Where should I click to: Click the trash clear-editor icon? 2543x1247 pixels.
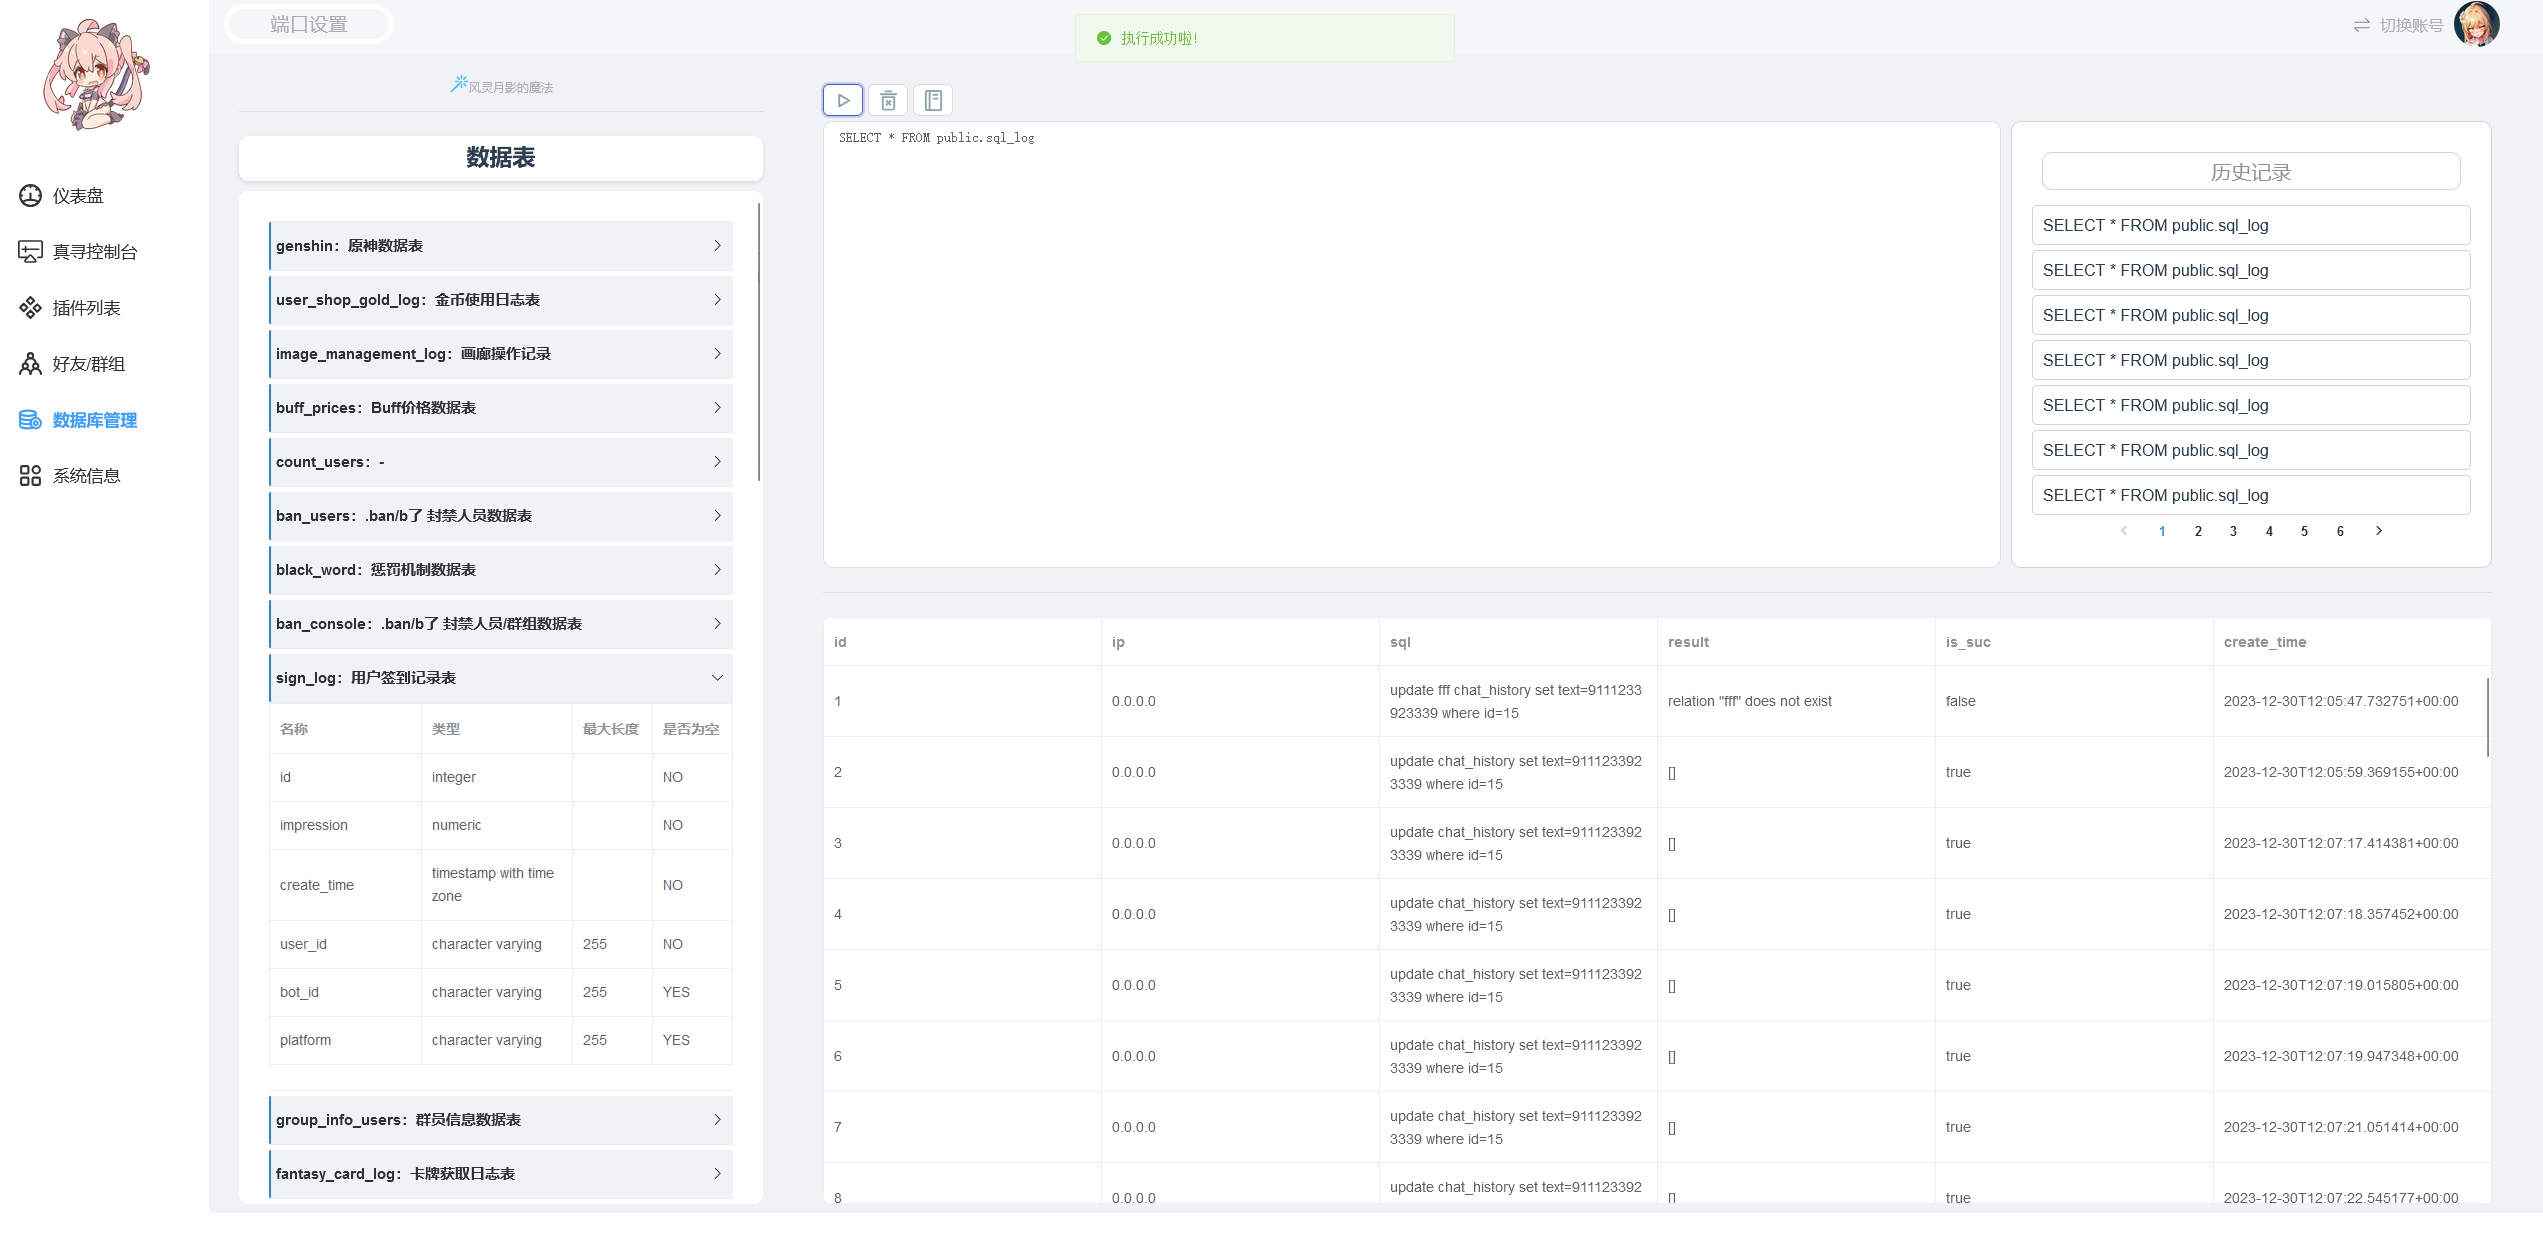pos(888,100)
